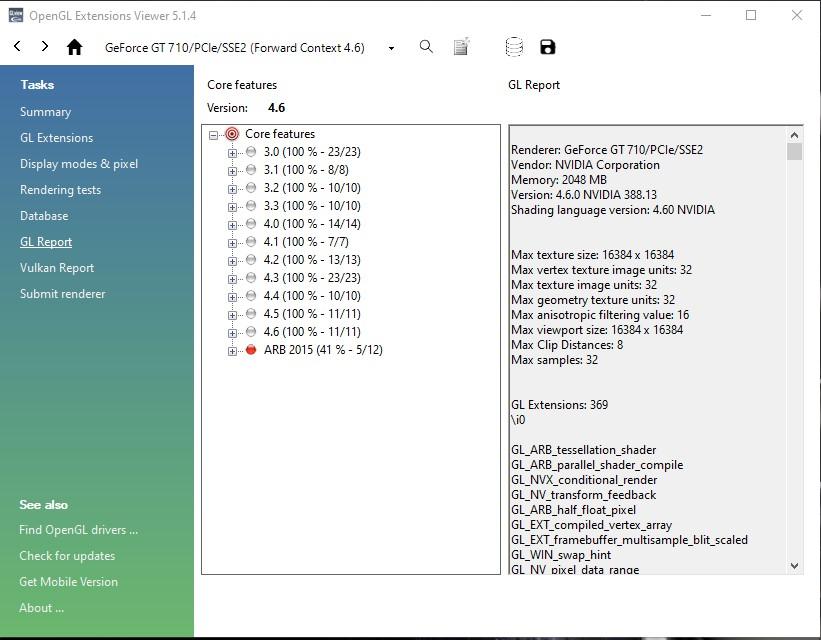Click the GL Report scrollbar thumb
821x640 pixels.
pyautogui.click(x=794, y=151)
